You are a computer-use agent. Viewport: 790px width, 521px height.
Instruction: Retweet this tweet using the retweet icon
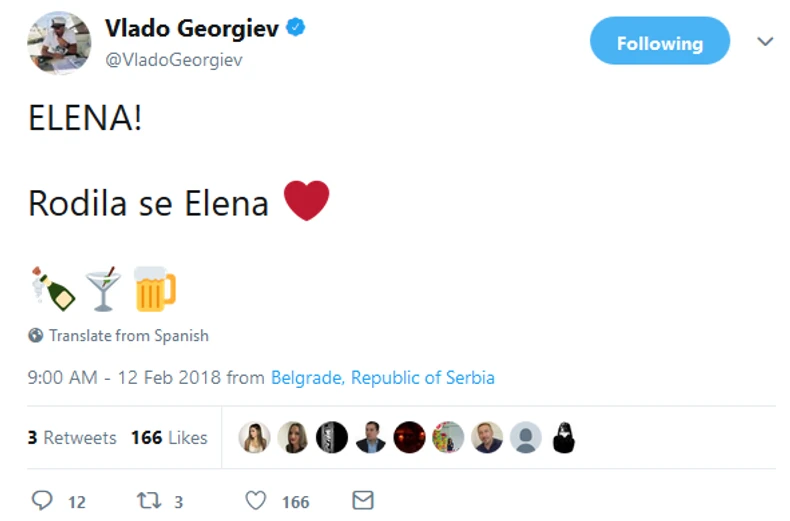(149, 501)
